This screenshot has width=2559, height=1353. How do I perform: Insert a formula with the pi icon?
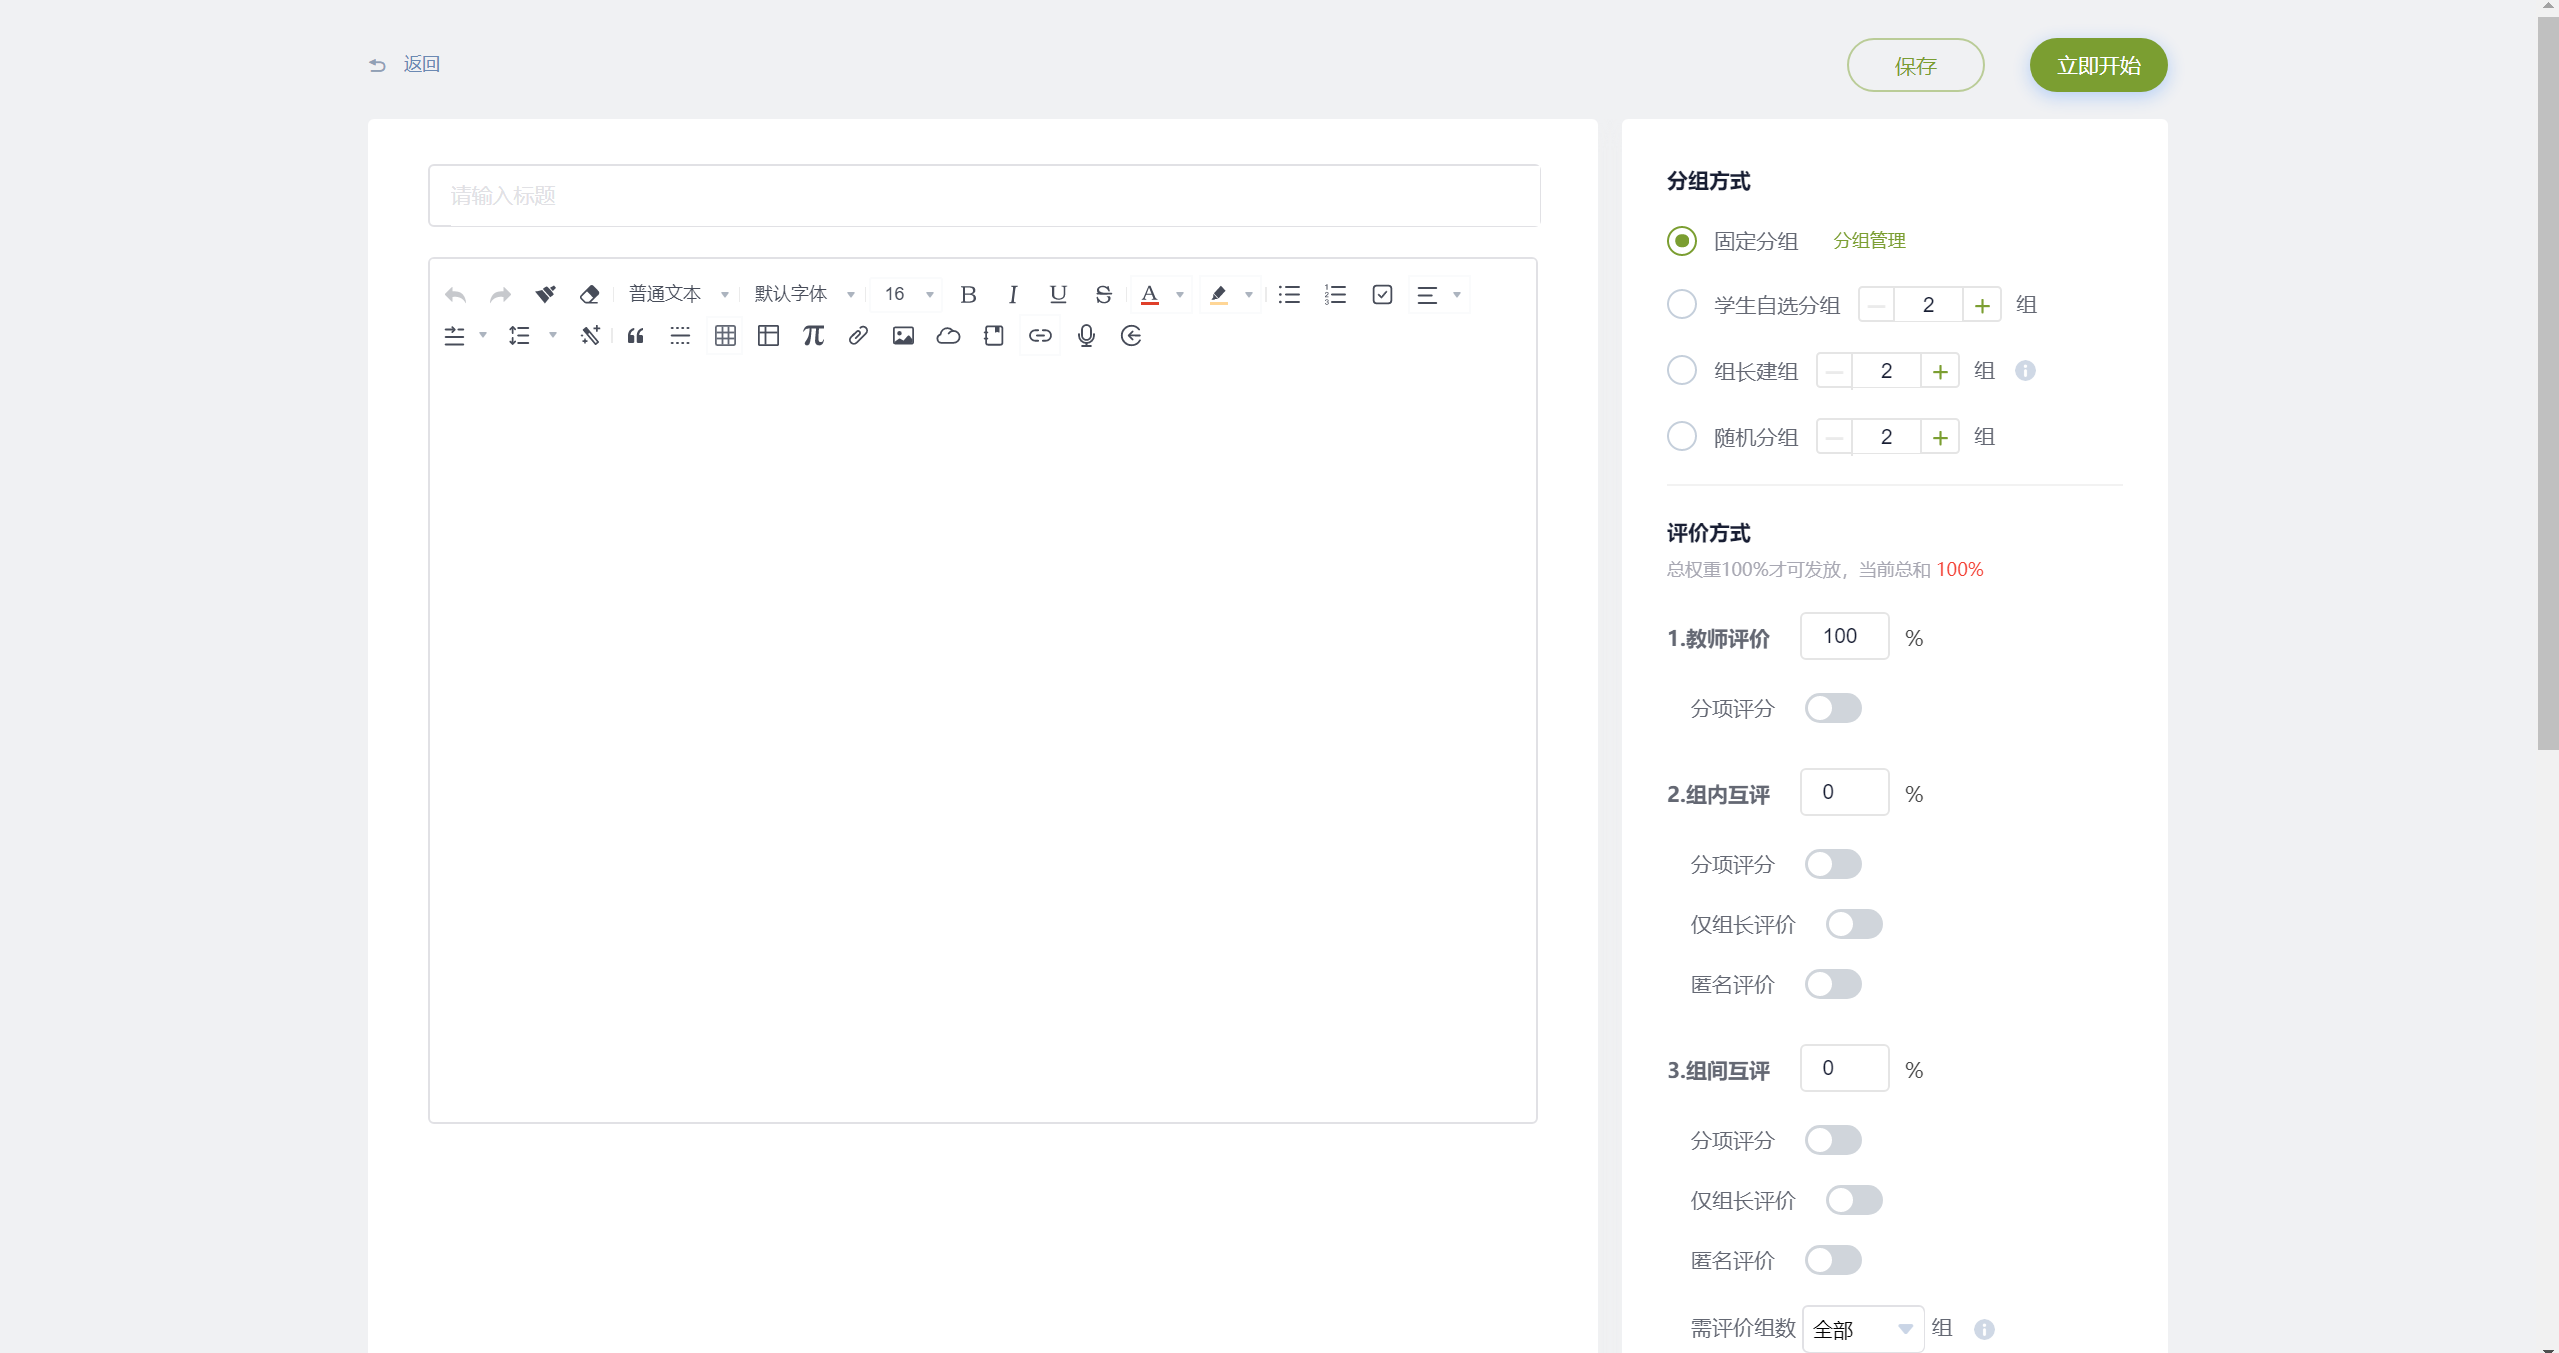[x=813, y=336]
